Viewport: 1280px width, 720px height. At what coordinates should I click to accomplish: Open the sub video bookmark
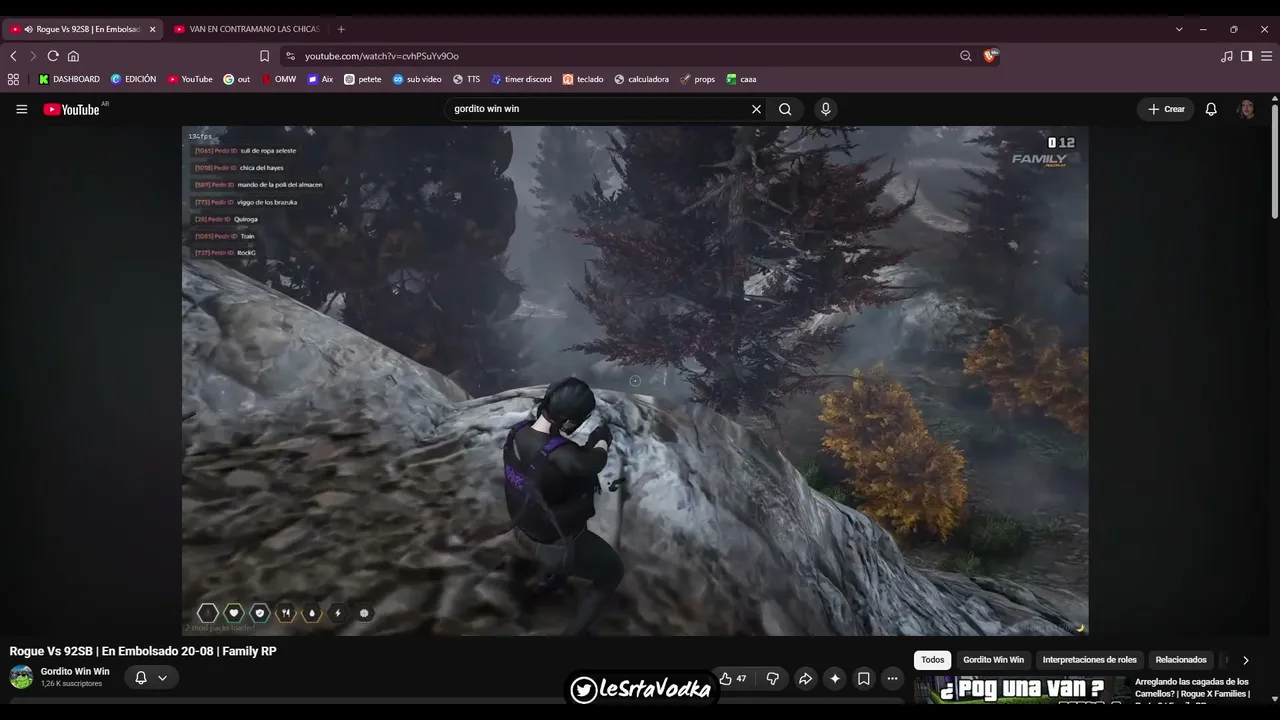pyautogui.click(x=417, y=79)
